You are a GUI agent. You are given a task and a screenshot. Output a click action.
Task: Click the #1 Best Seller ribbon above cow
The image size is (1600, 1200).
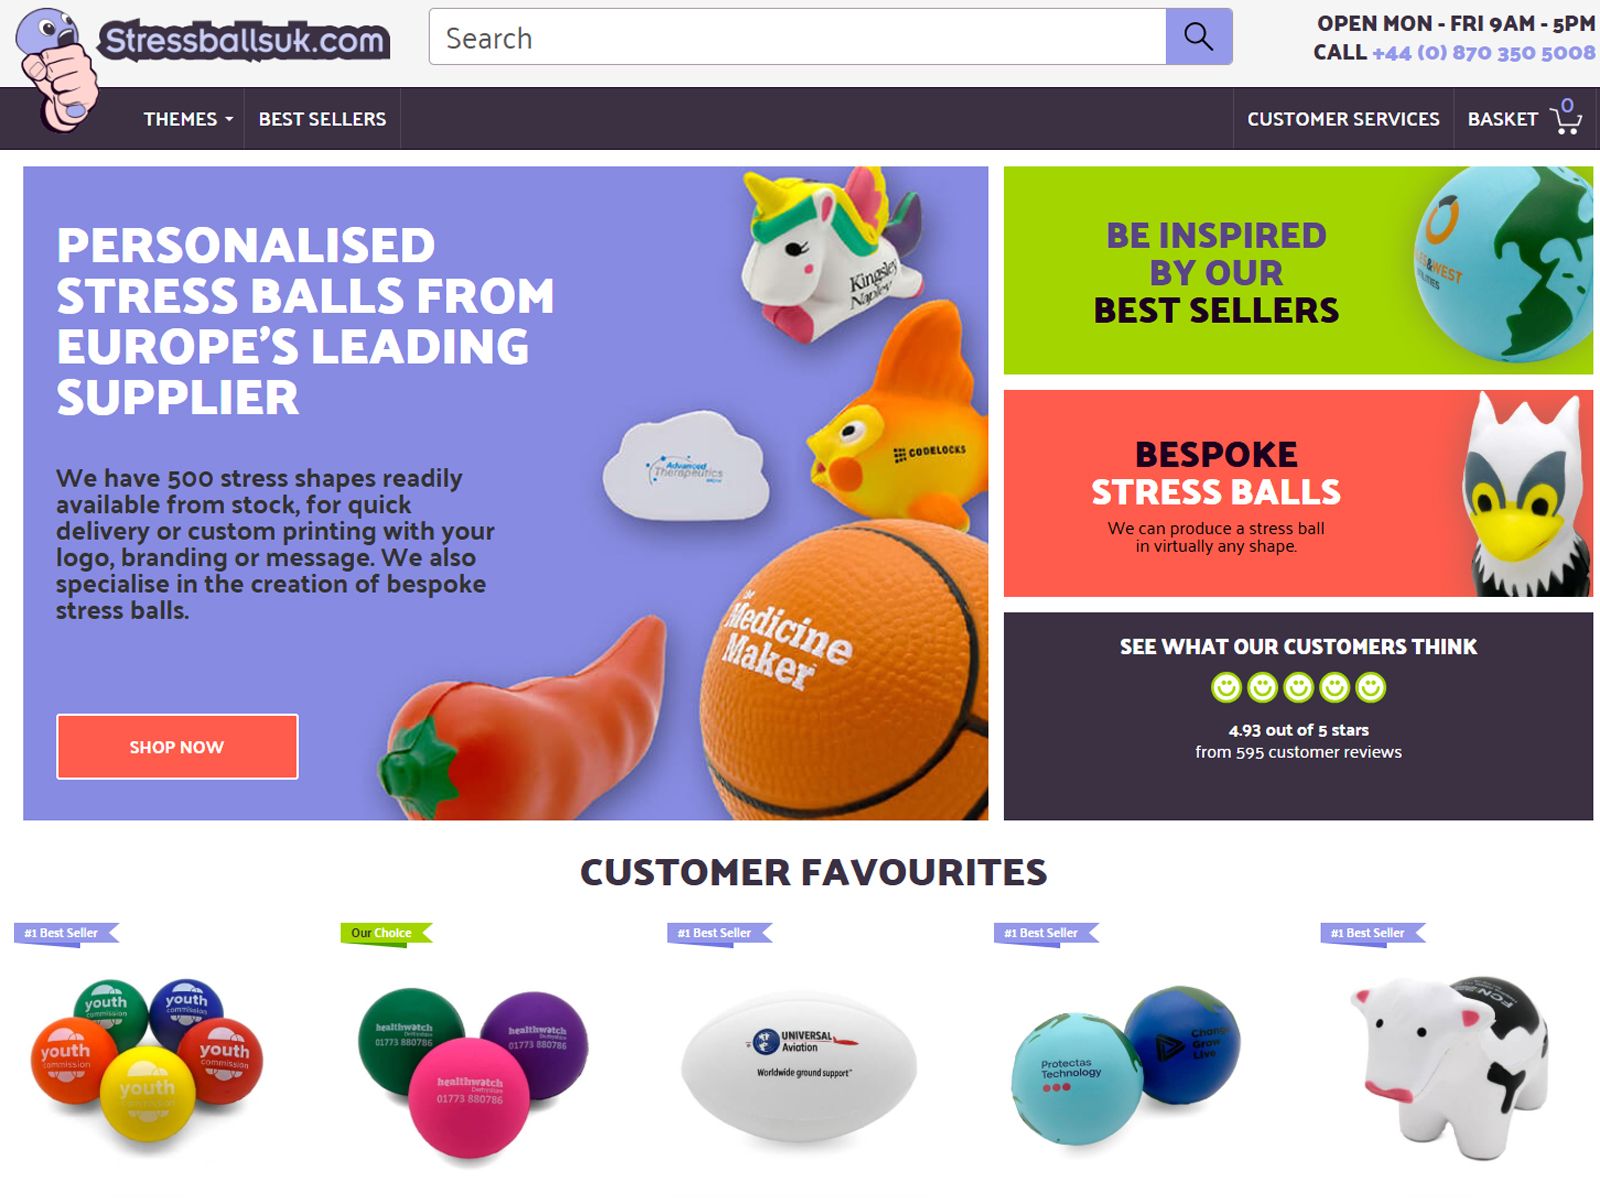pyautogui.click(x=1372, y=933)
